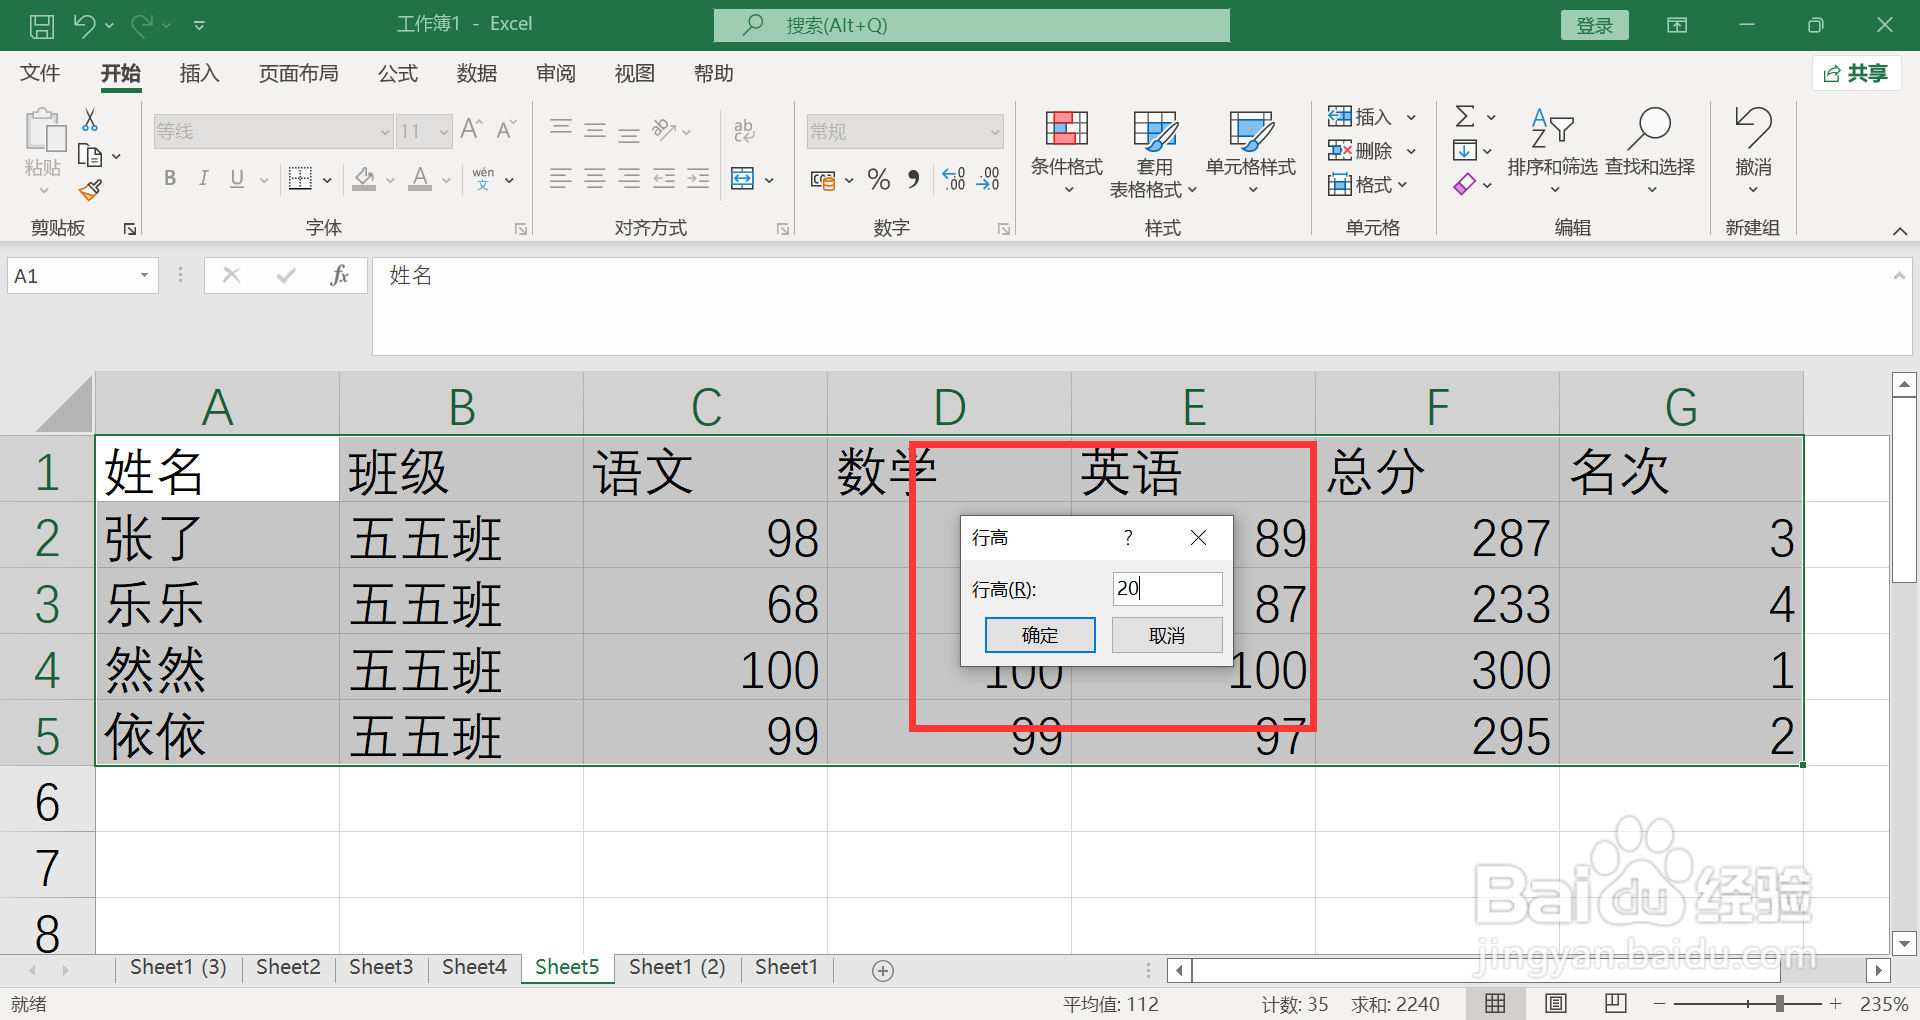1920x1020 pixels.
Task: Click 确定 in the 行高 dialog
Action: click(1040, 635)
